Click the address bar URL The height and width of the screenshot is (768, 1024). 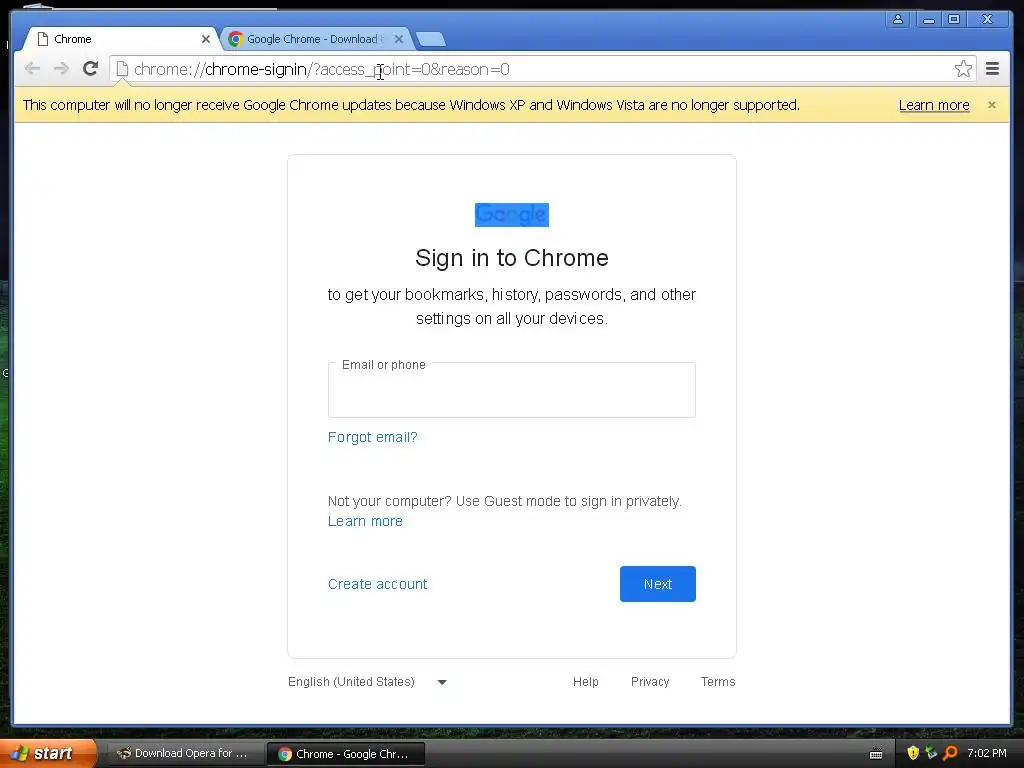coord(321,69)
